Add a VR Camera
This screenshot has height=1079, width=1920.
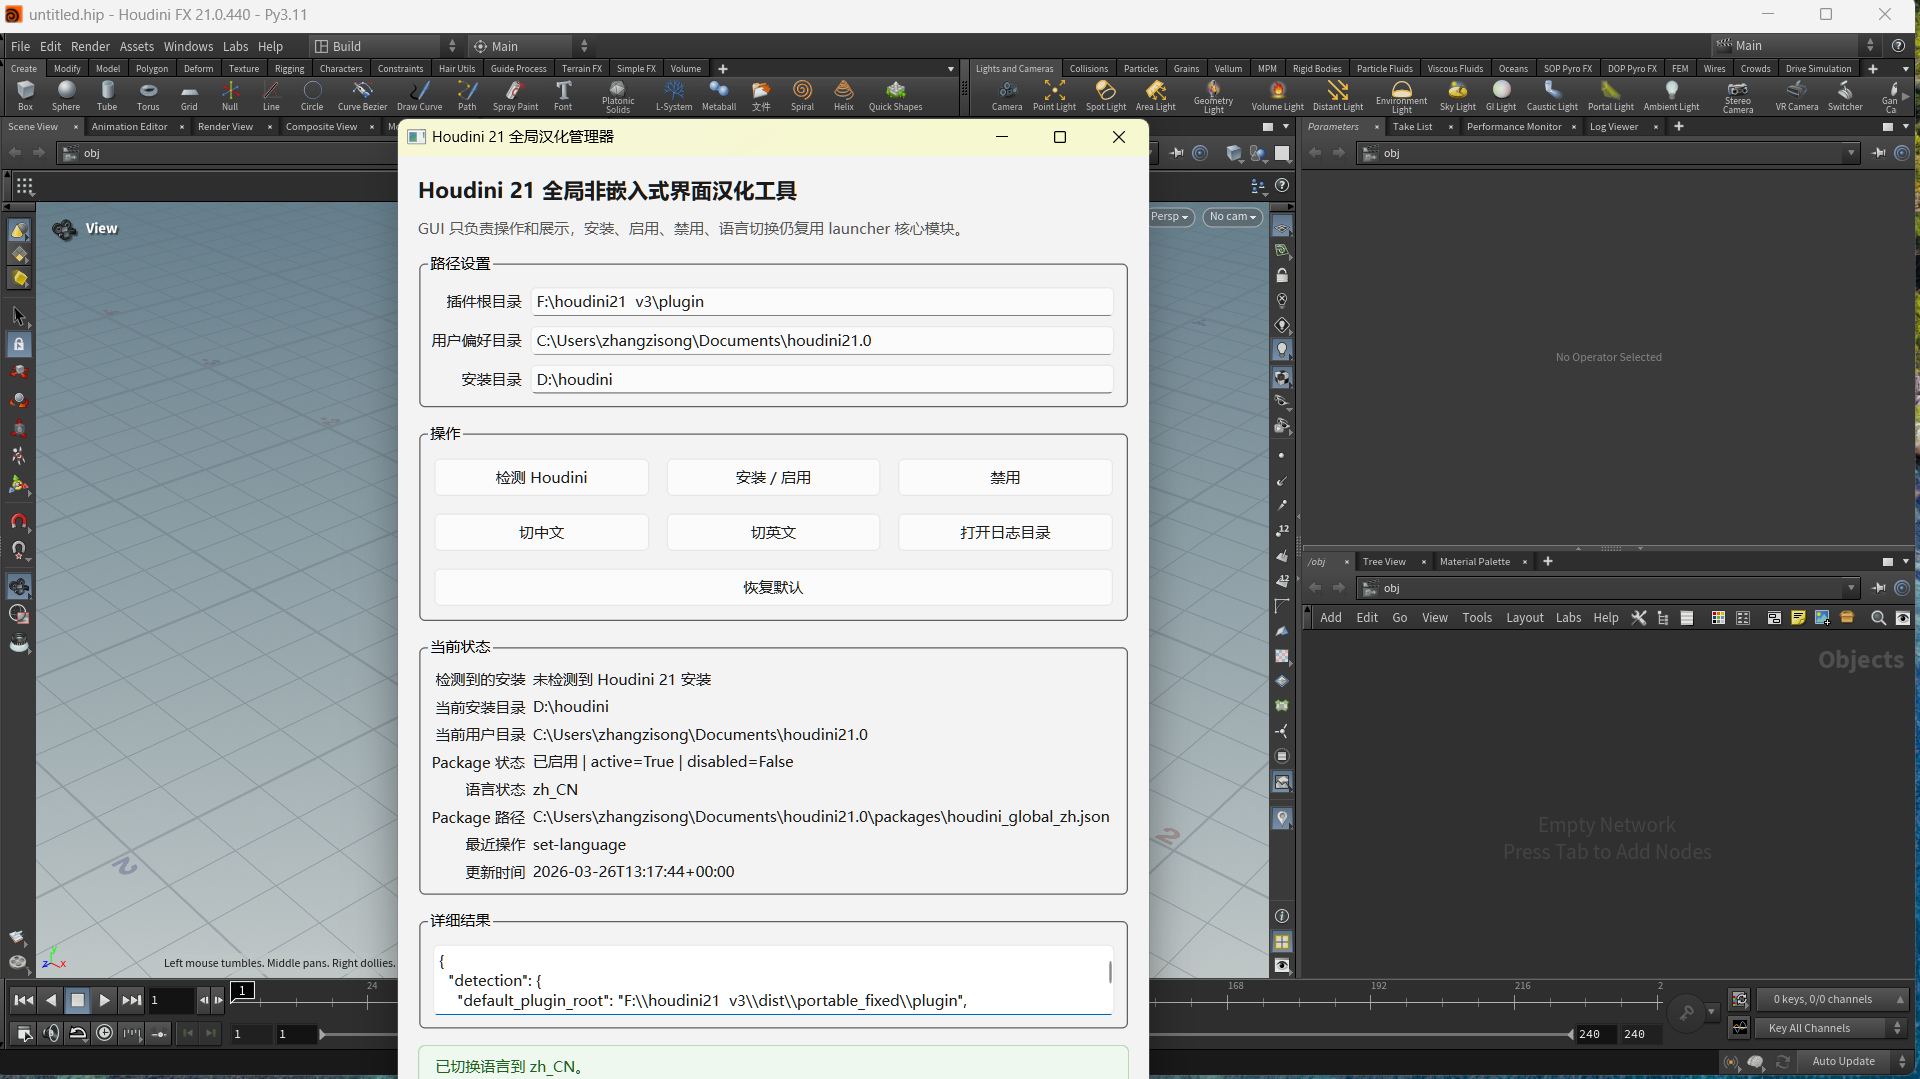coord(1797,96)
